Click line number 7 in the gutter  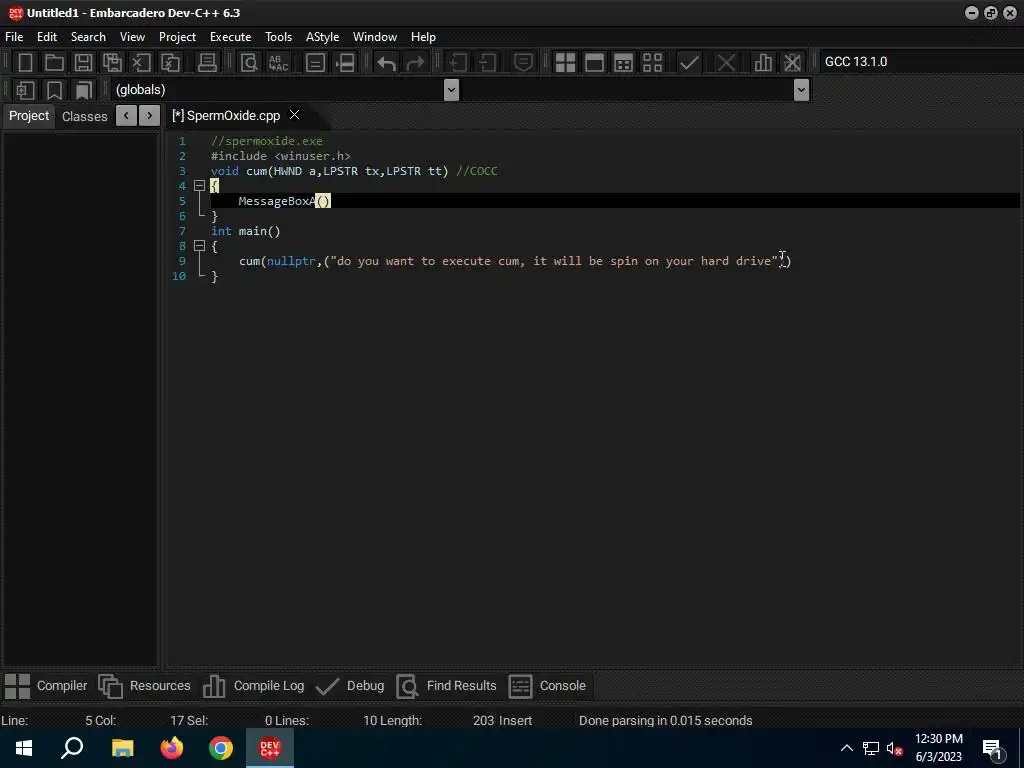coord(182,231)
